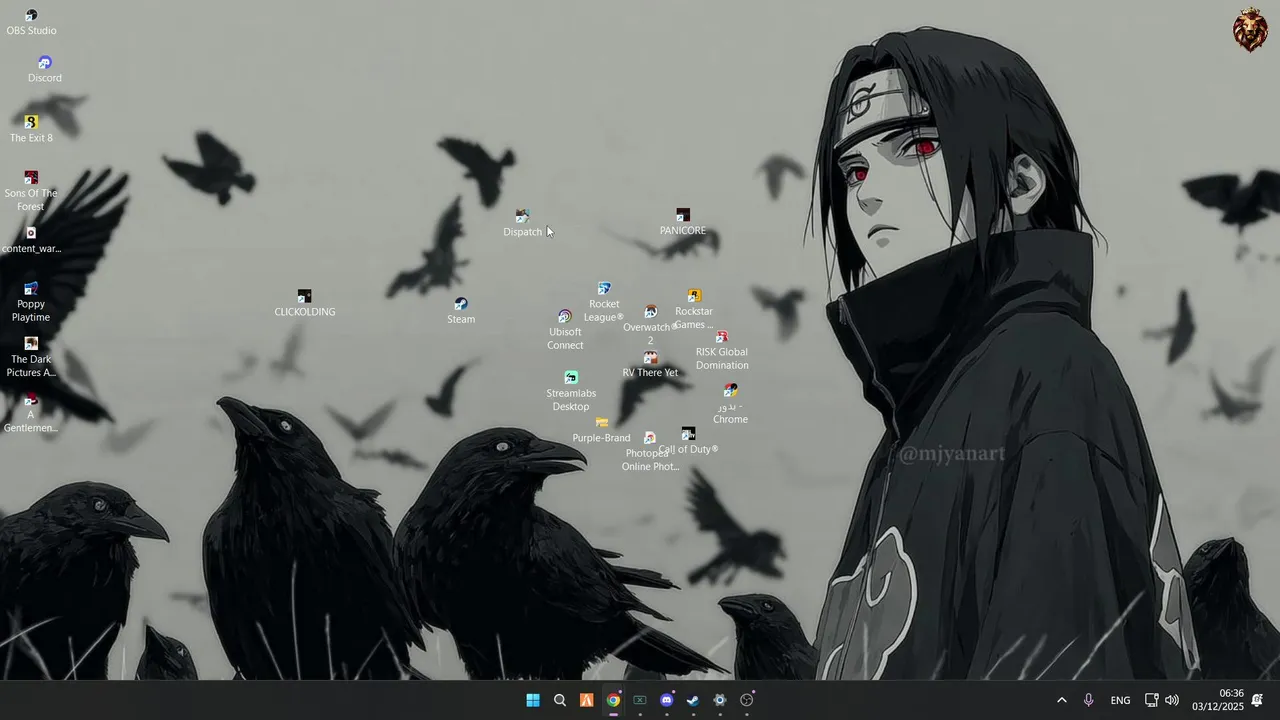Open the OBS Studio desktop shortcut
The height and width of the screenshot is (720, 1280).
pos(31,22)
